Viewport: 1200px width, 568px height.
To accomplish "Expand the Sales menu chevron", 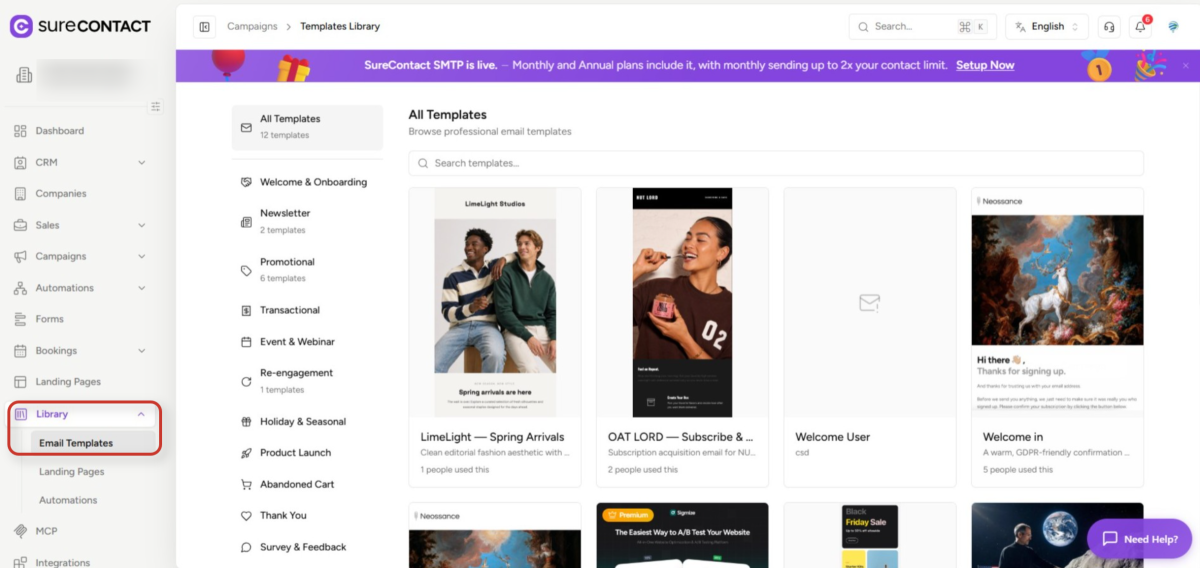I will 141,225.
